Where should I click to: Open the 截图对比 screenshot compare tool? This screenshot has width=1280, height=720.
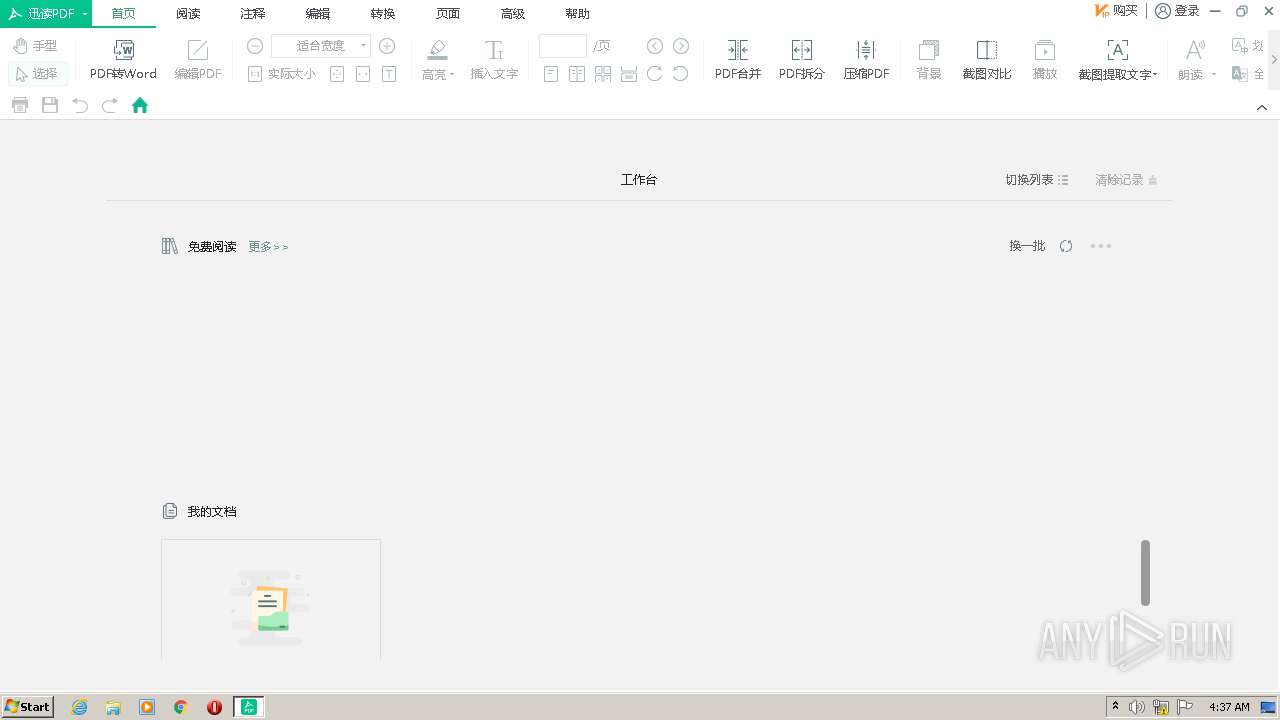point(986,51)
